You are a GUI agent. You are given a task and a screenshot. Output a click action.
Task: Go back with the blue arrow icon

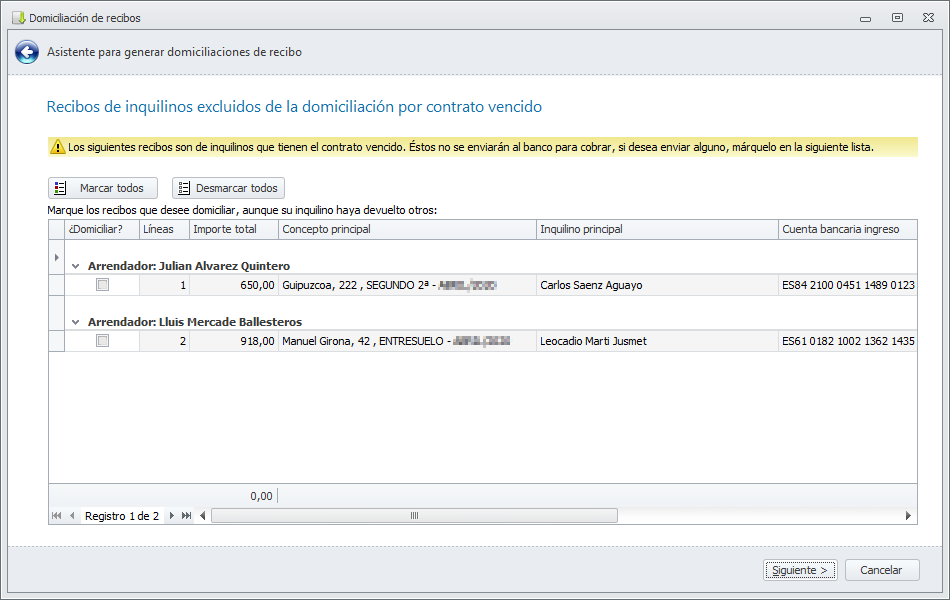click(27, 52)
